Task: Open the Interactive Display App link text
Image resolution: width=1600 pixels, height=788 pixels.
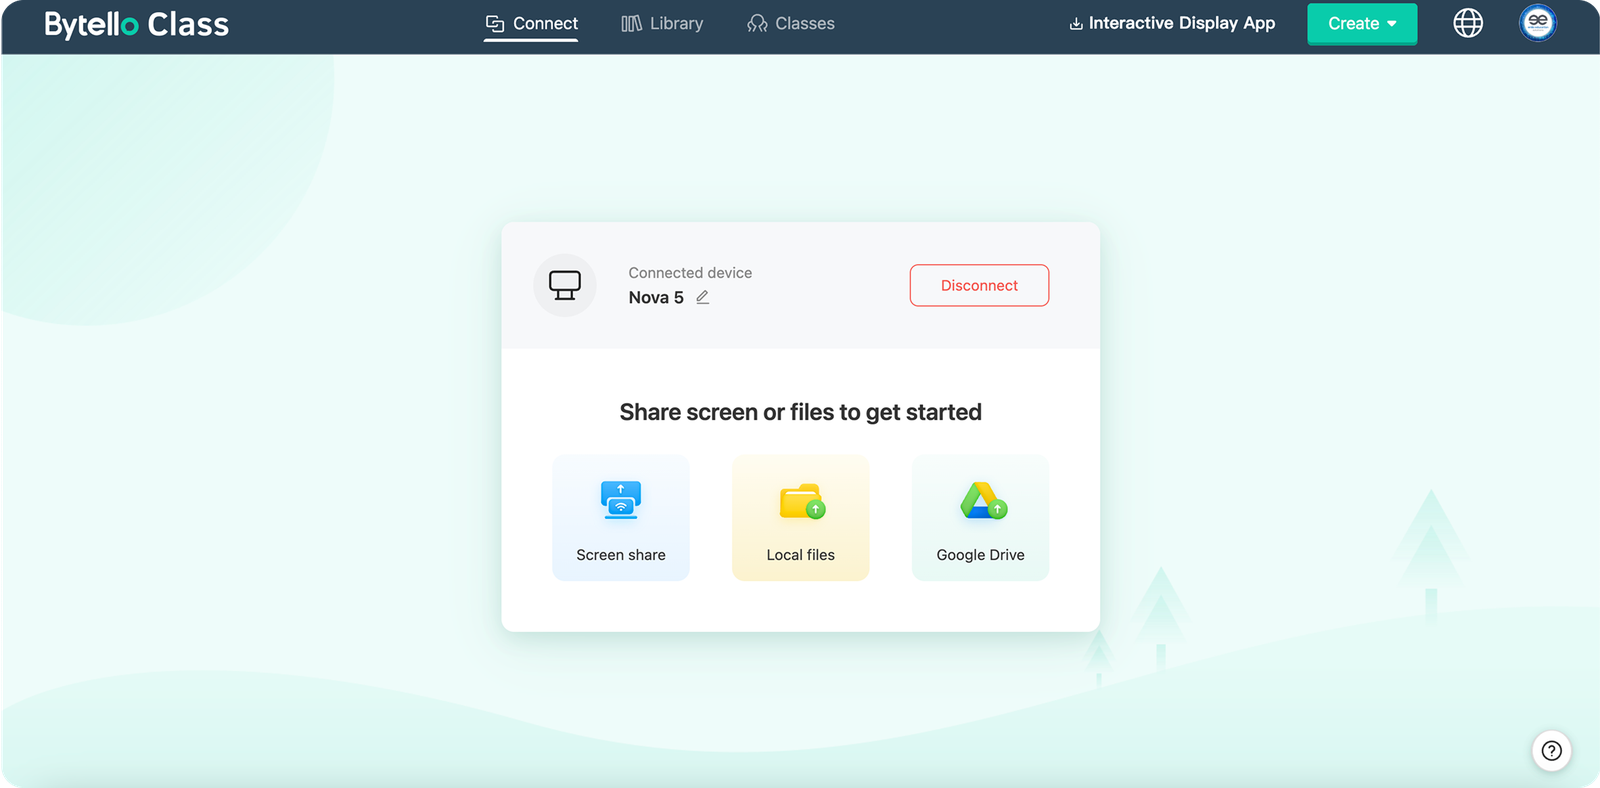Action: (x=1181, y=23)
